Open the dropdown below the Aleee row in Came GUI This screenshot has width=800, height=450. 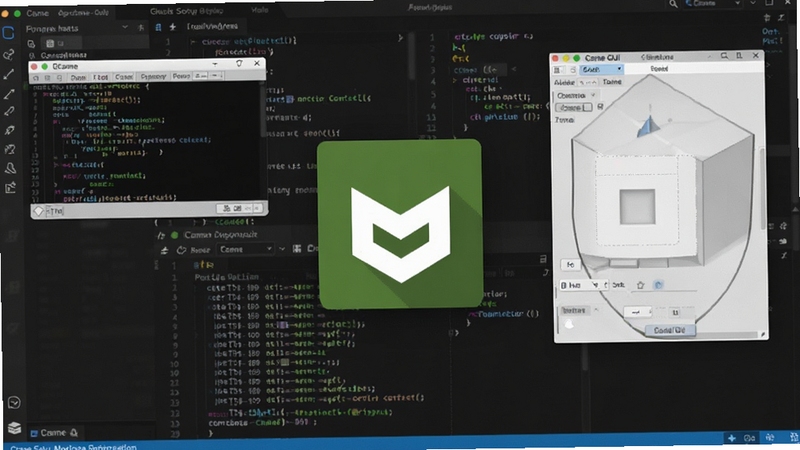pos(576,95)
